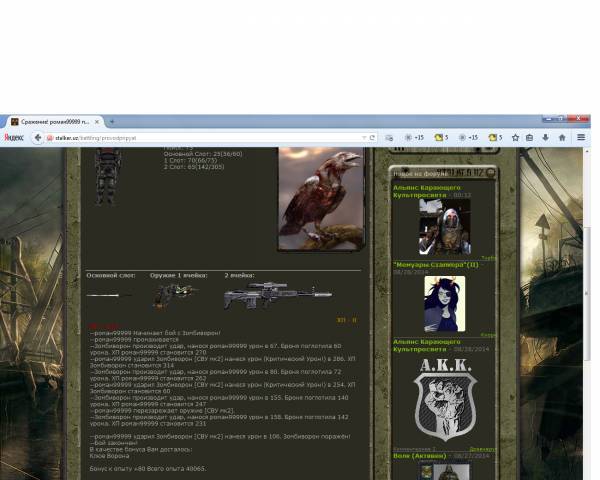The height and width of the screenshot is (480, 600).
Task: Click the "Оружие 1 ячейка:" label
Action: pyautogui.click(x=179, y=275)
